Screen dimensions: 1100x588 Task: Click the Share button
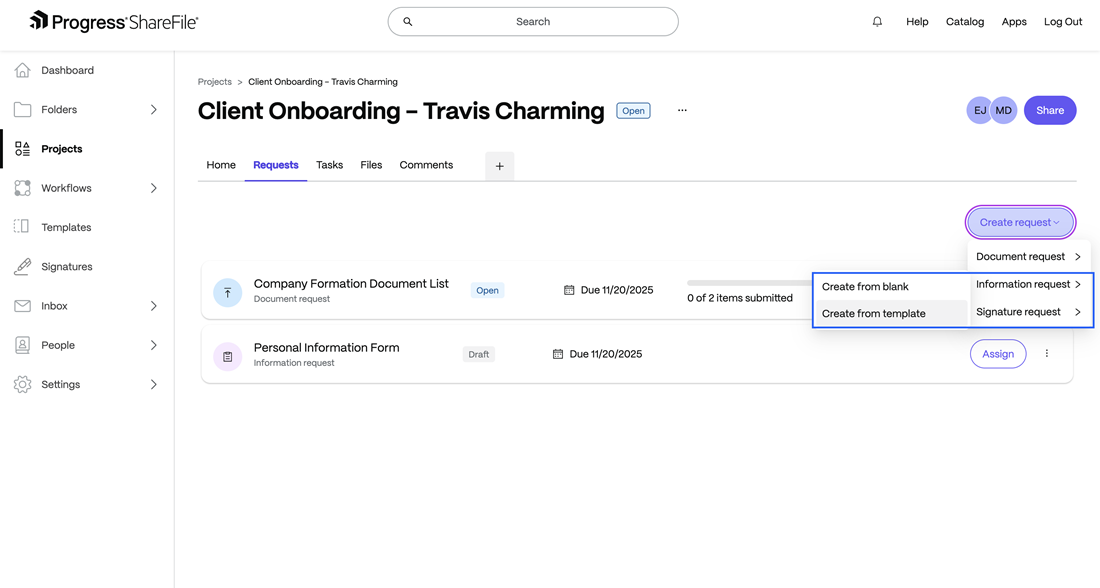click(x=1050, y=110)
